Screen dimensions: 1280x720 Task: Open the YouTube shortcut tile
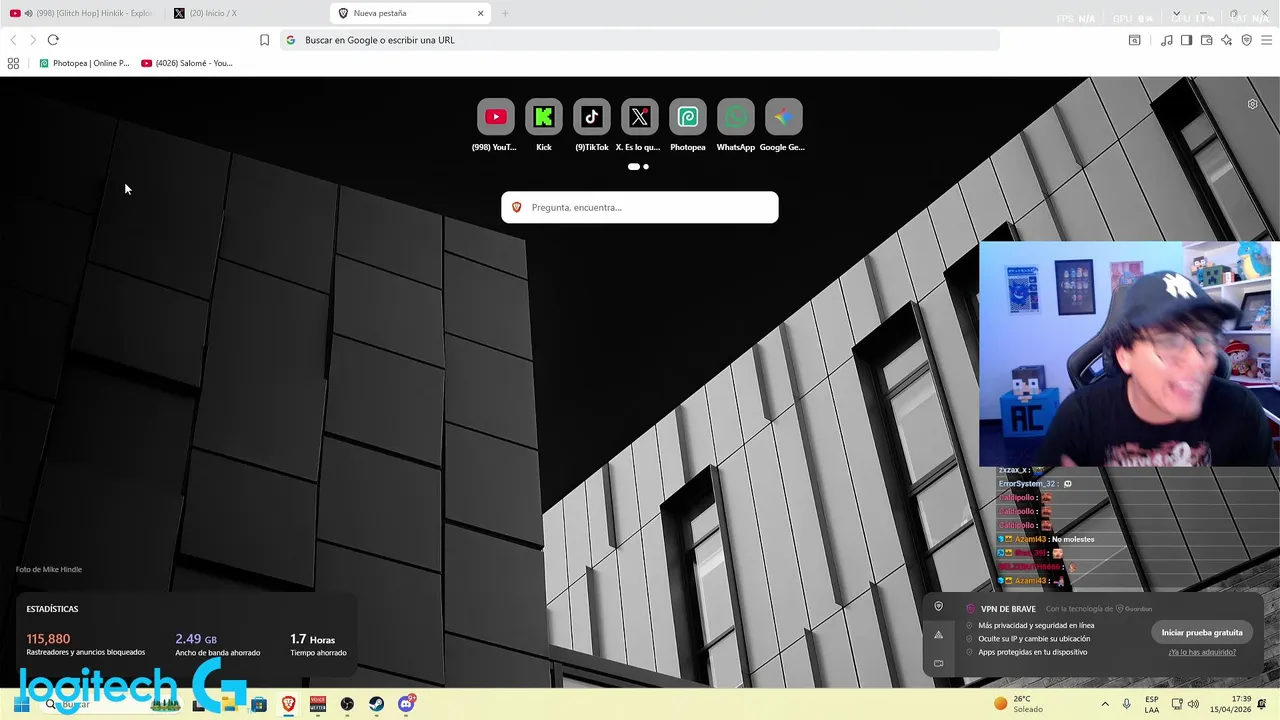point(495,117)
